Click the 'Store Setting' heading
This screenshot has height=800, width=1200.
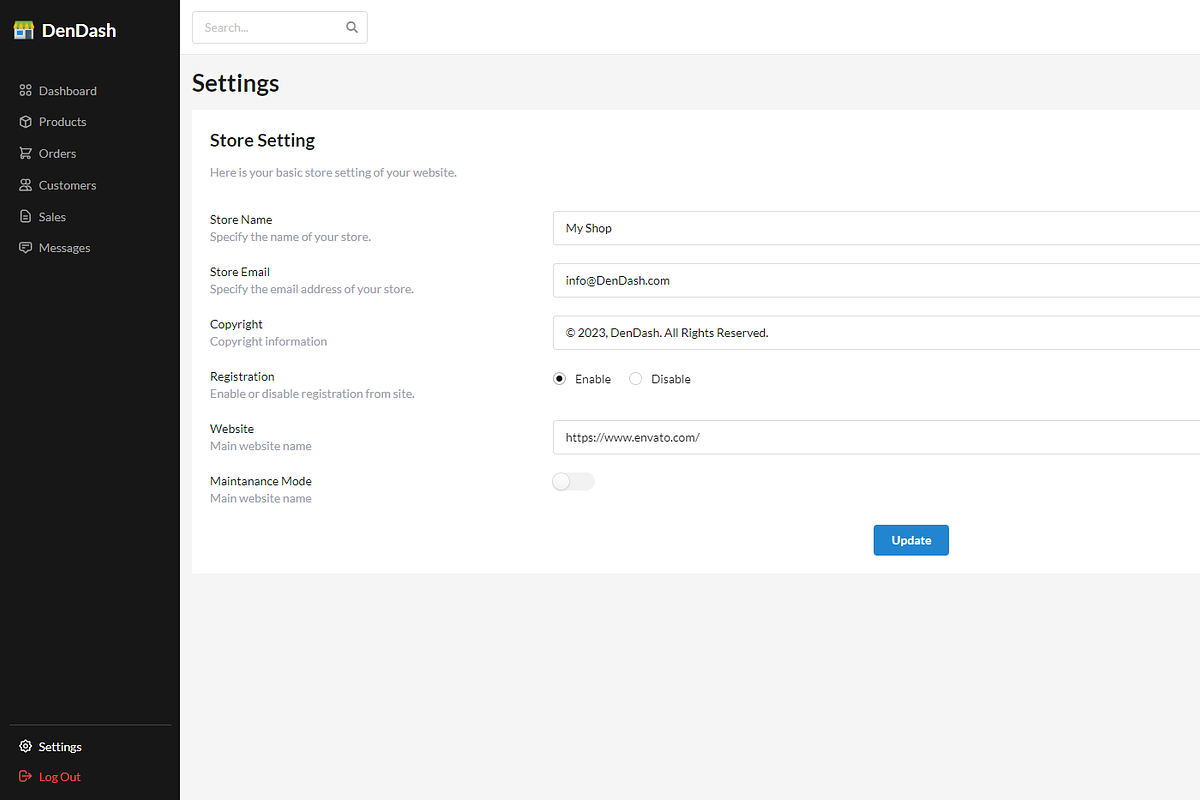point(262,141)
